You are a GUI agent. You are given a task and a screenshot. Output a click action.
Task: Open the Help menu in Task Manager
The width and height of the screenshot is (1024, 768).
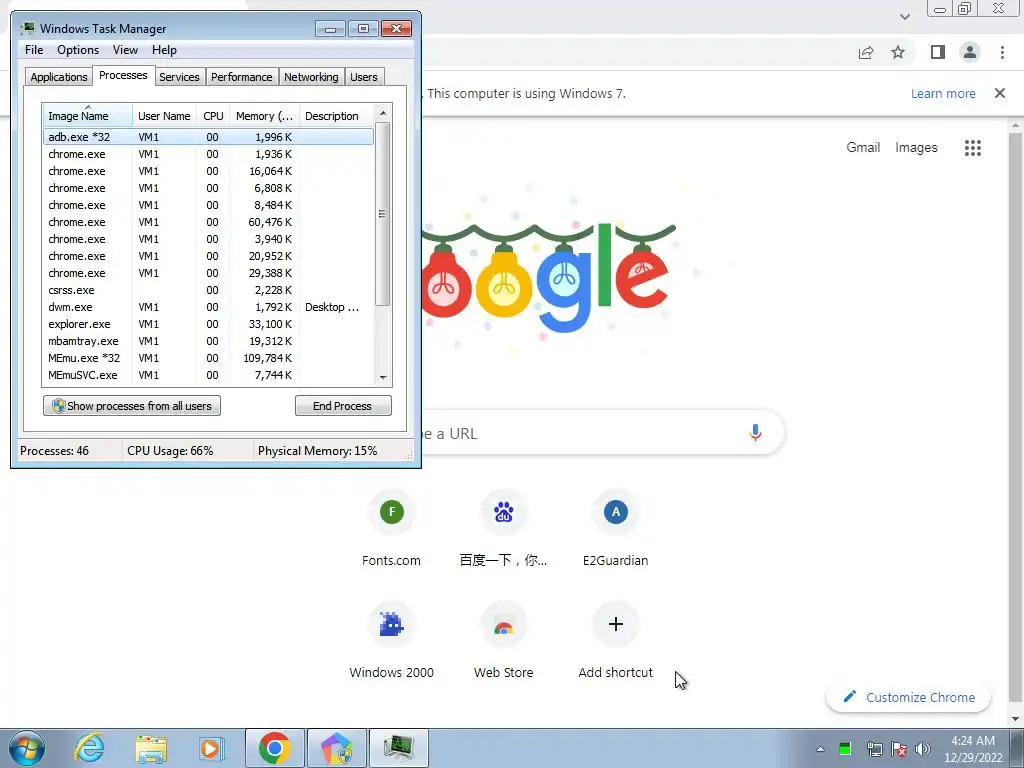click(x=164, y=50)
